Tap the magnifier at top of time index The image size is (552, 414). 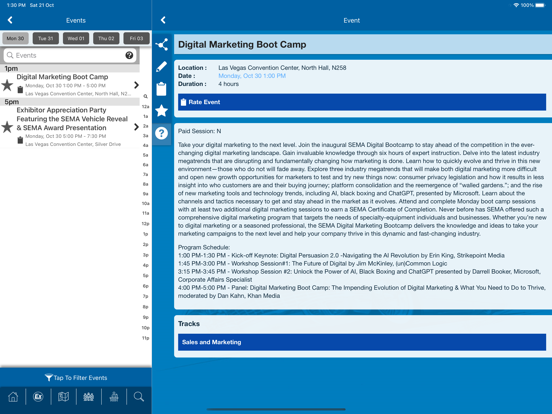pos(145,96)
